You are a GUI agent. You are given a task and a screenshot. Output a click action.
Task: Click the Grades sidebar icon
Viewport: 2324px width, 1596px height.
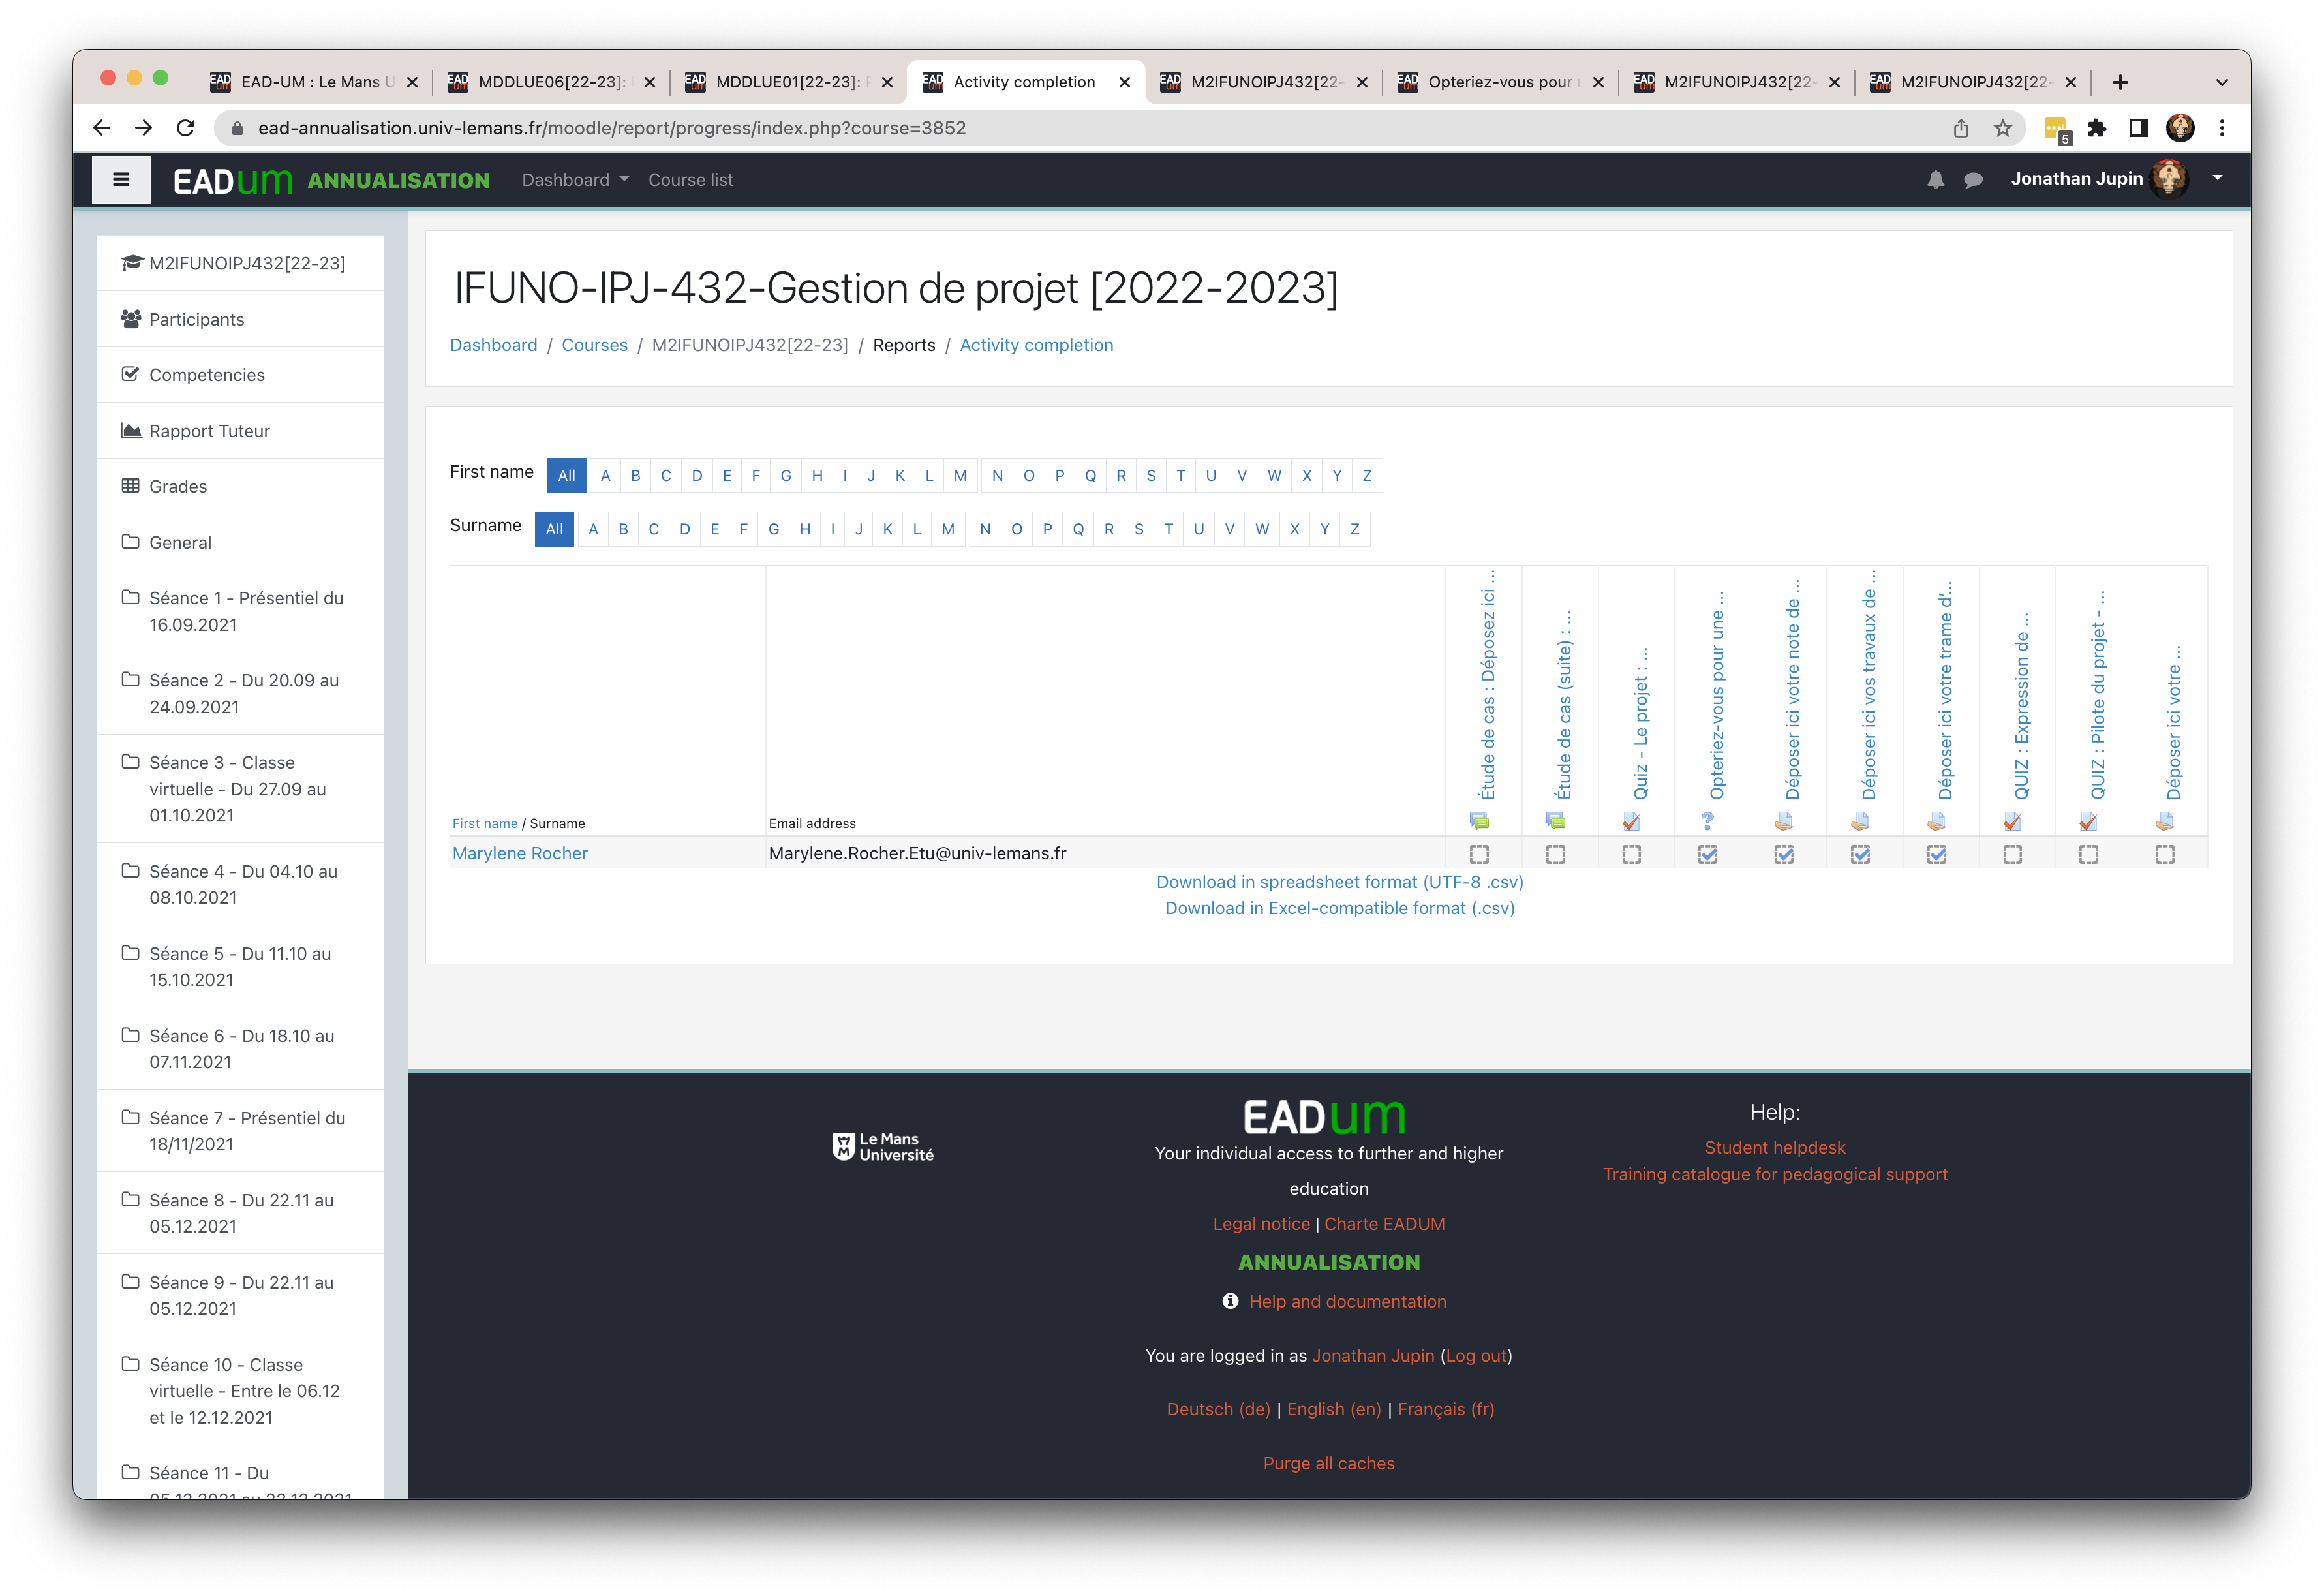coord(131,486)
